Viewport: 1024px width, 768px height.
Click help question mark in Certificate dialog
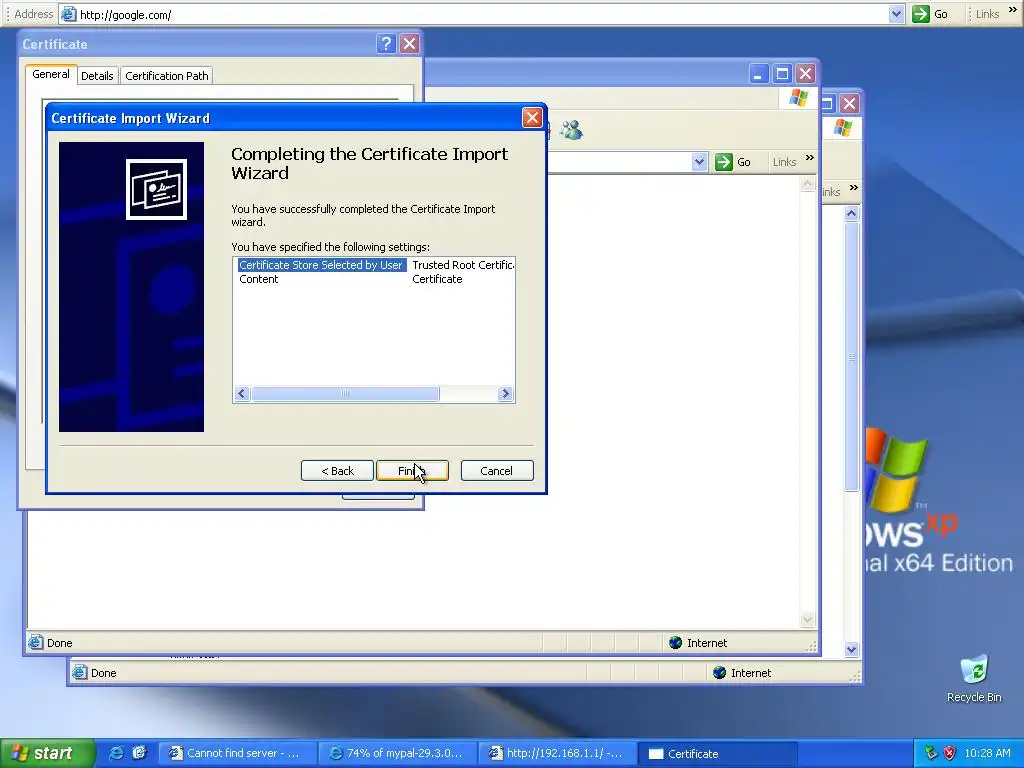coord(386,44)
